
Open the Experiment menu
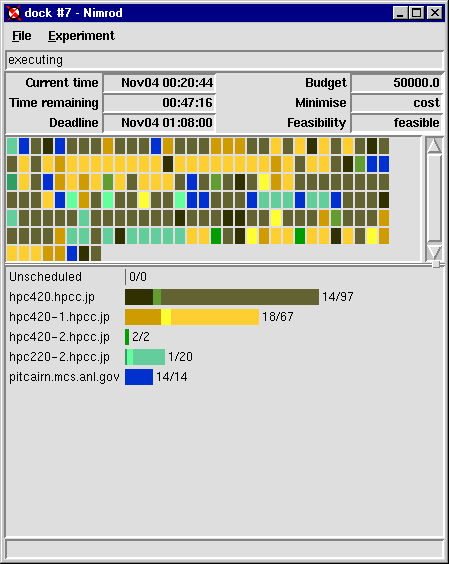[81, 36]
